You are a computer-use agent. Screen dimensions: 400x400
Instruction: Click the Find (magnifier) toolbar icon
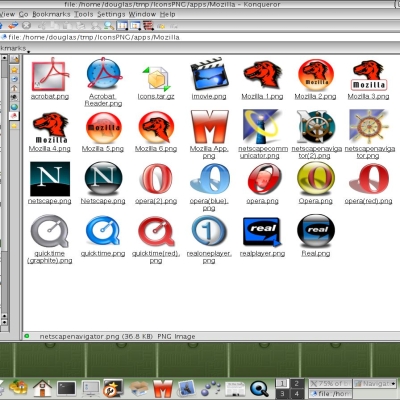point(109,25)
